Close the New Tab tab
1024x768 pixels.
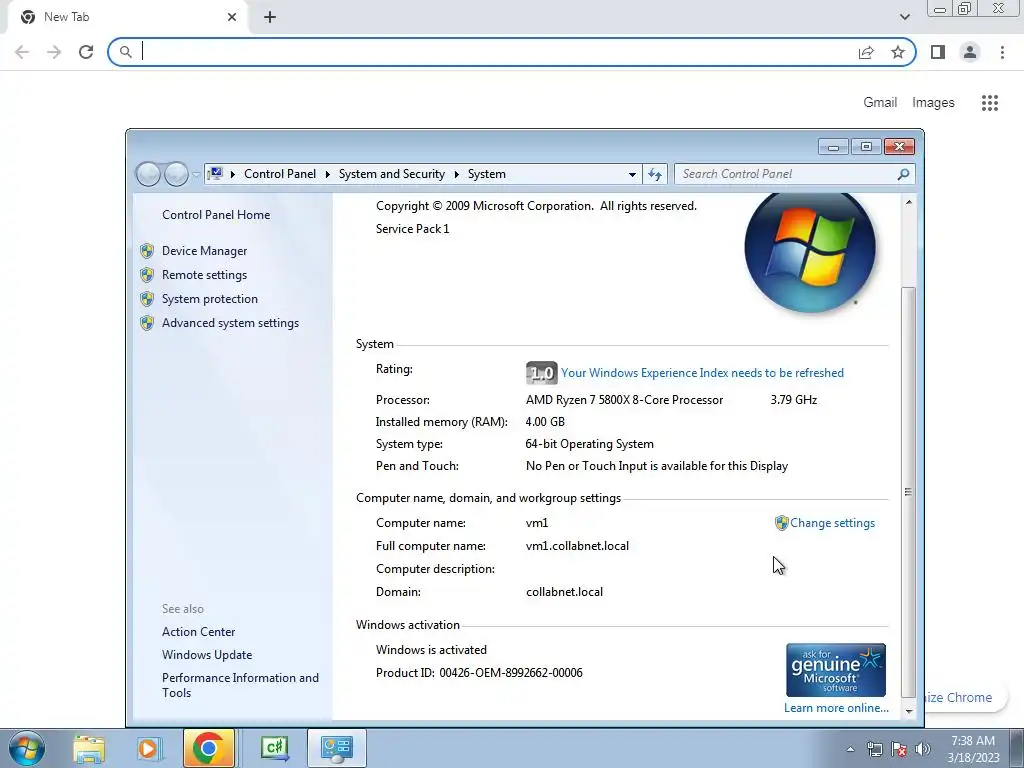click(x=232, y=17)
